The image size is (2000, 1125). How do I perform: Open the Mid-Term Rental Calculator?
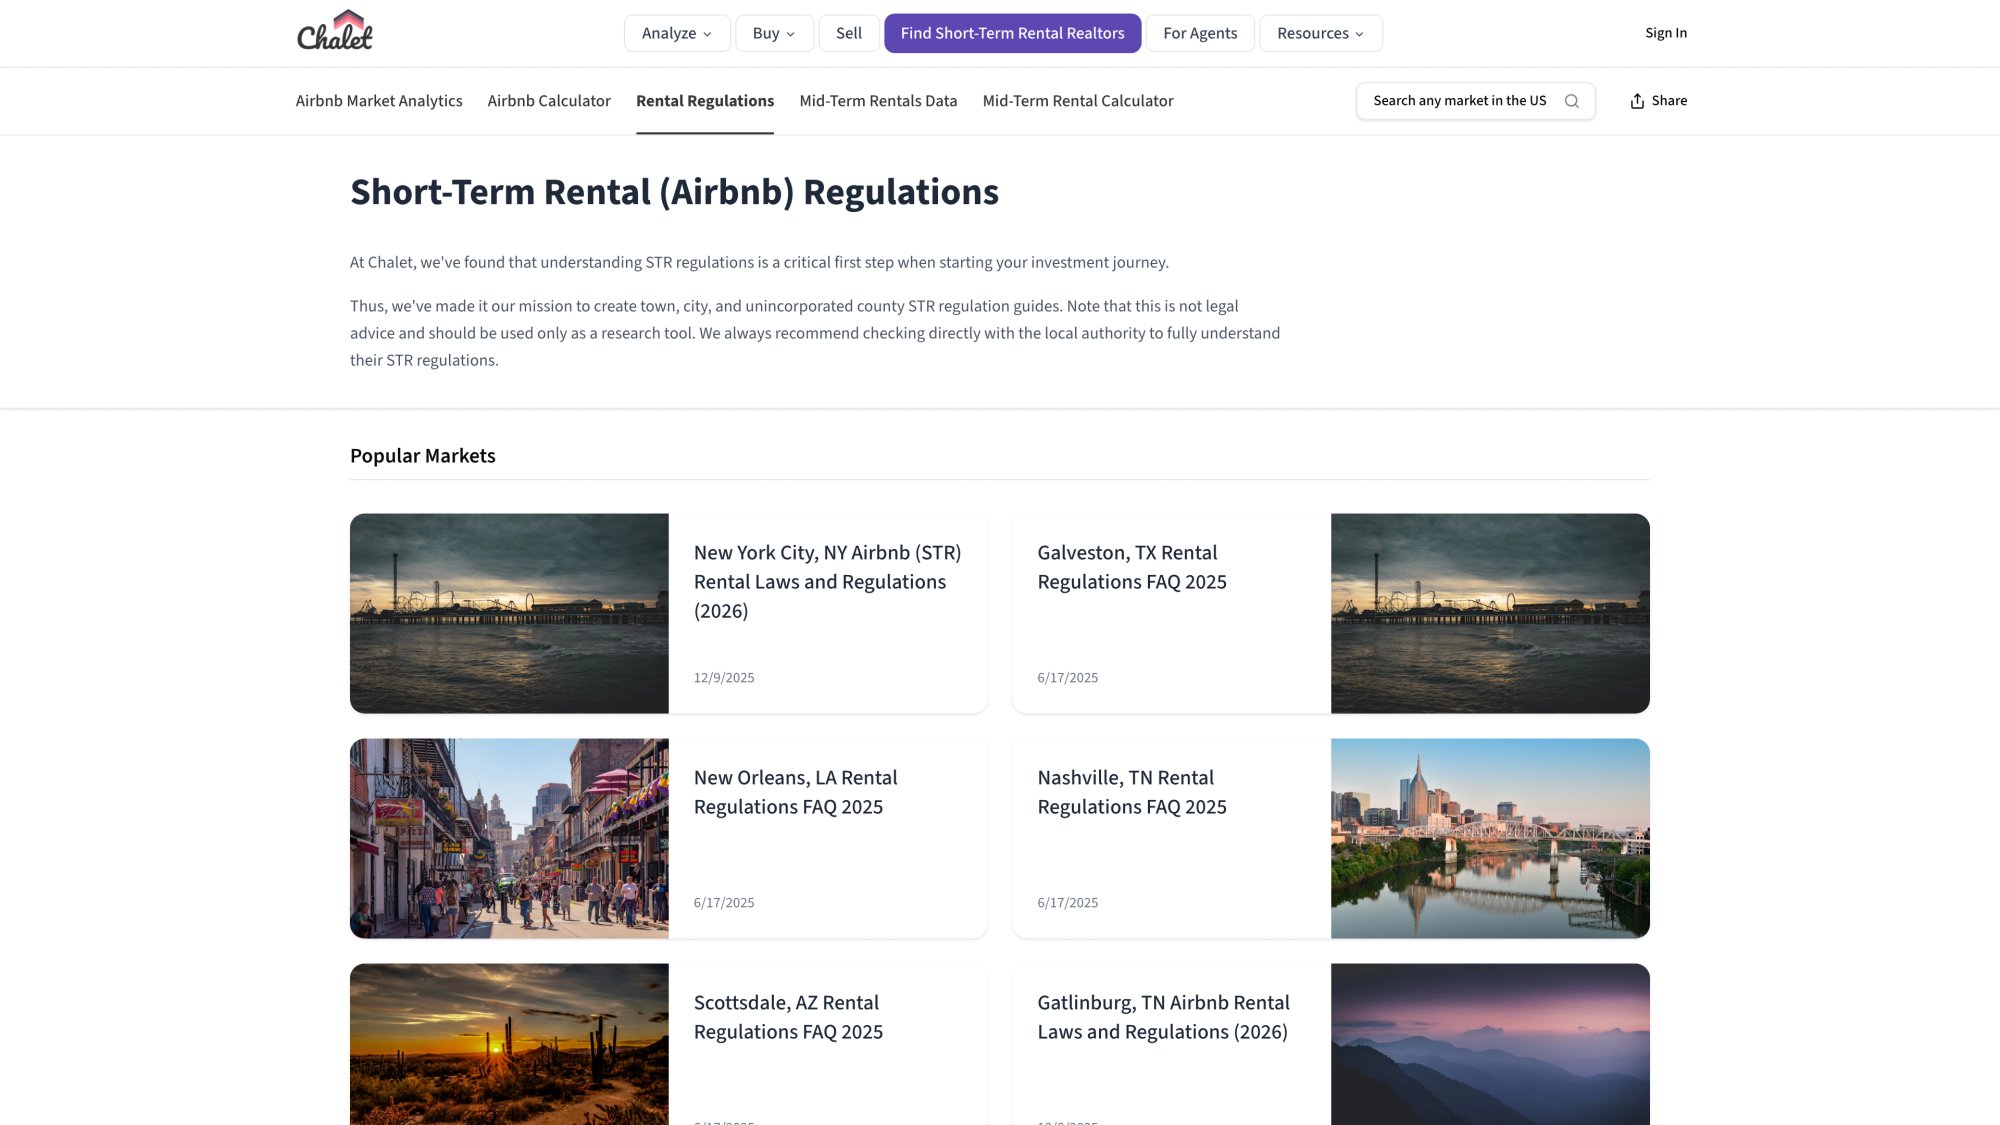coord(1078,101)
